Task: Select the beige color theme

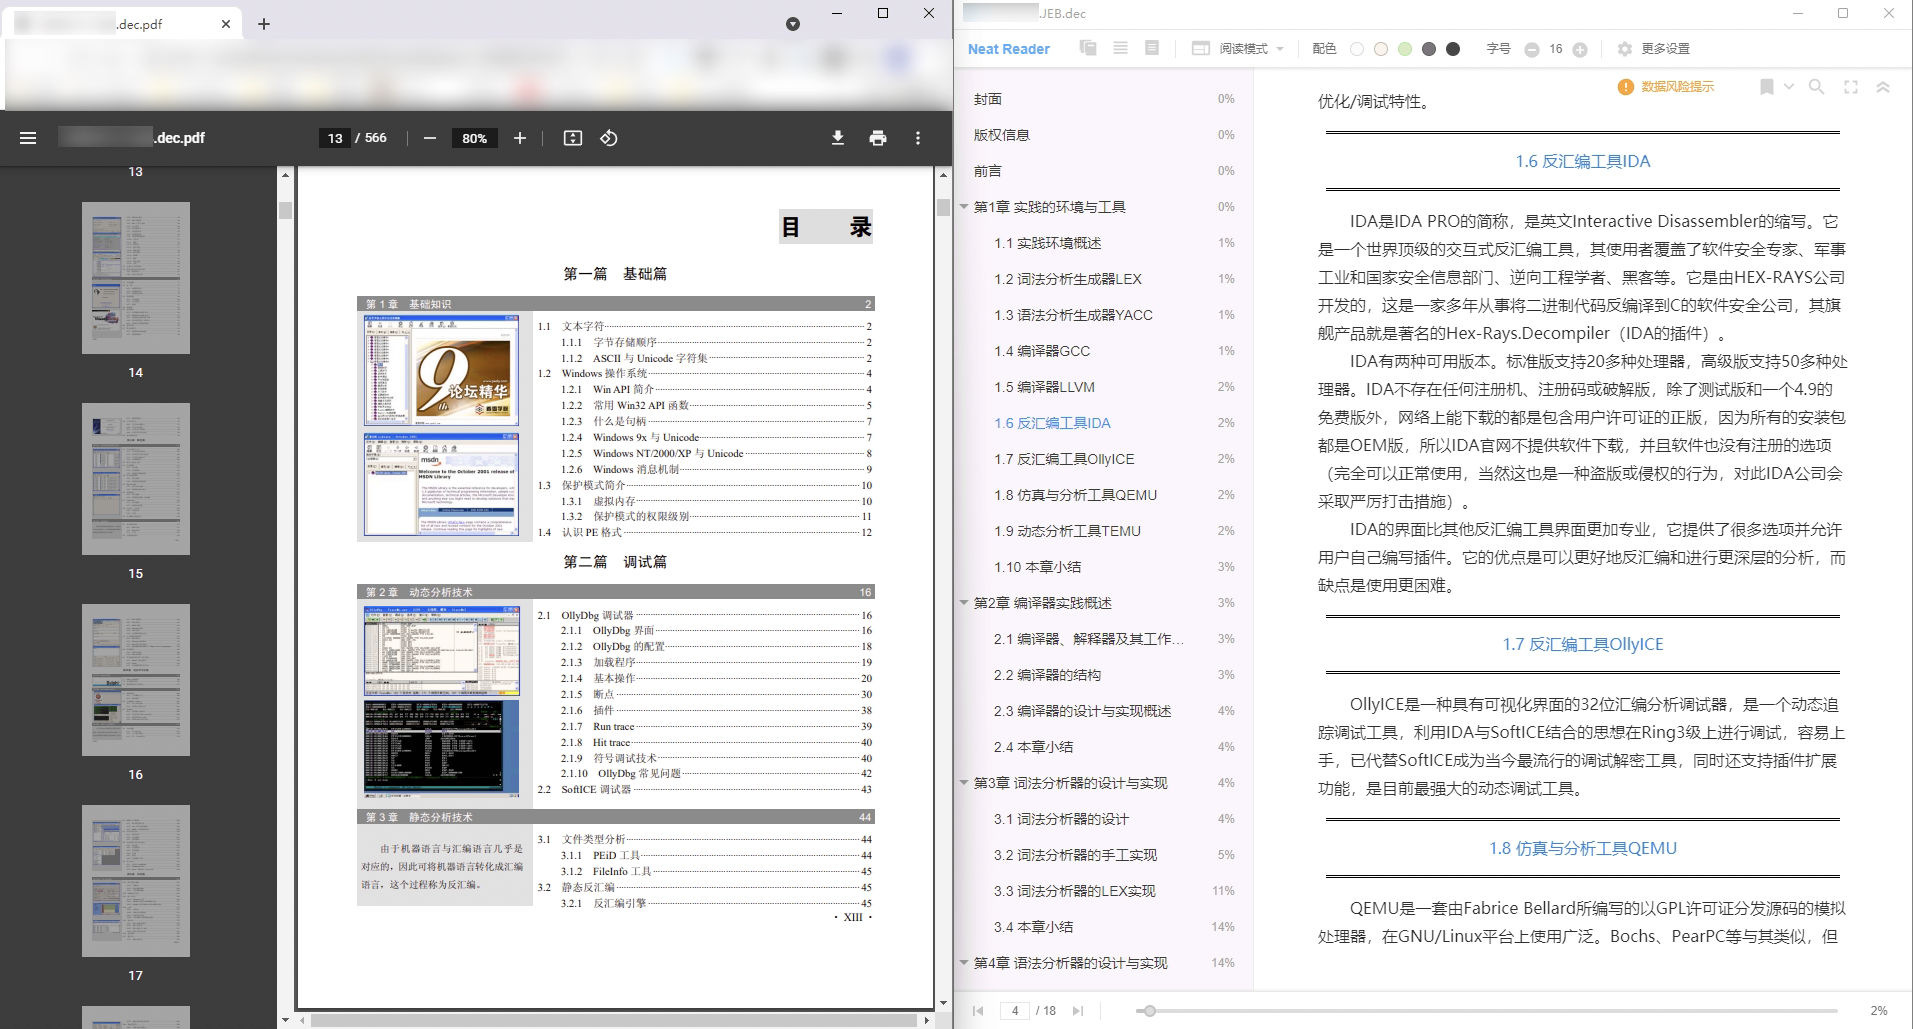Action: (1381, 49)
